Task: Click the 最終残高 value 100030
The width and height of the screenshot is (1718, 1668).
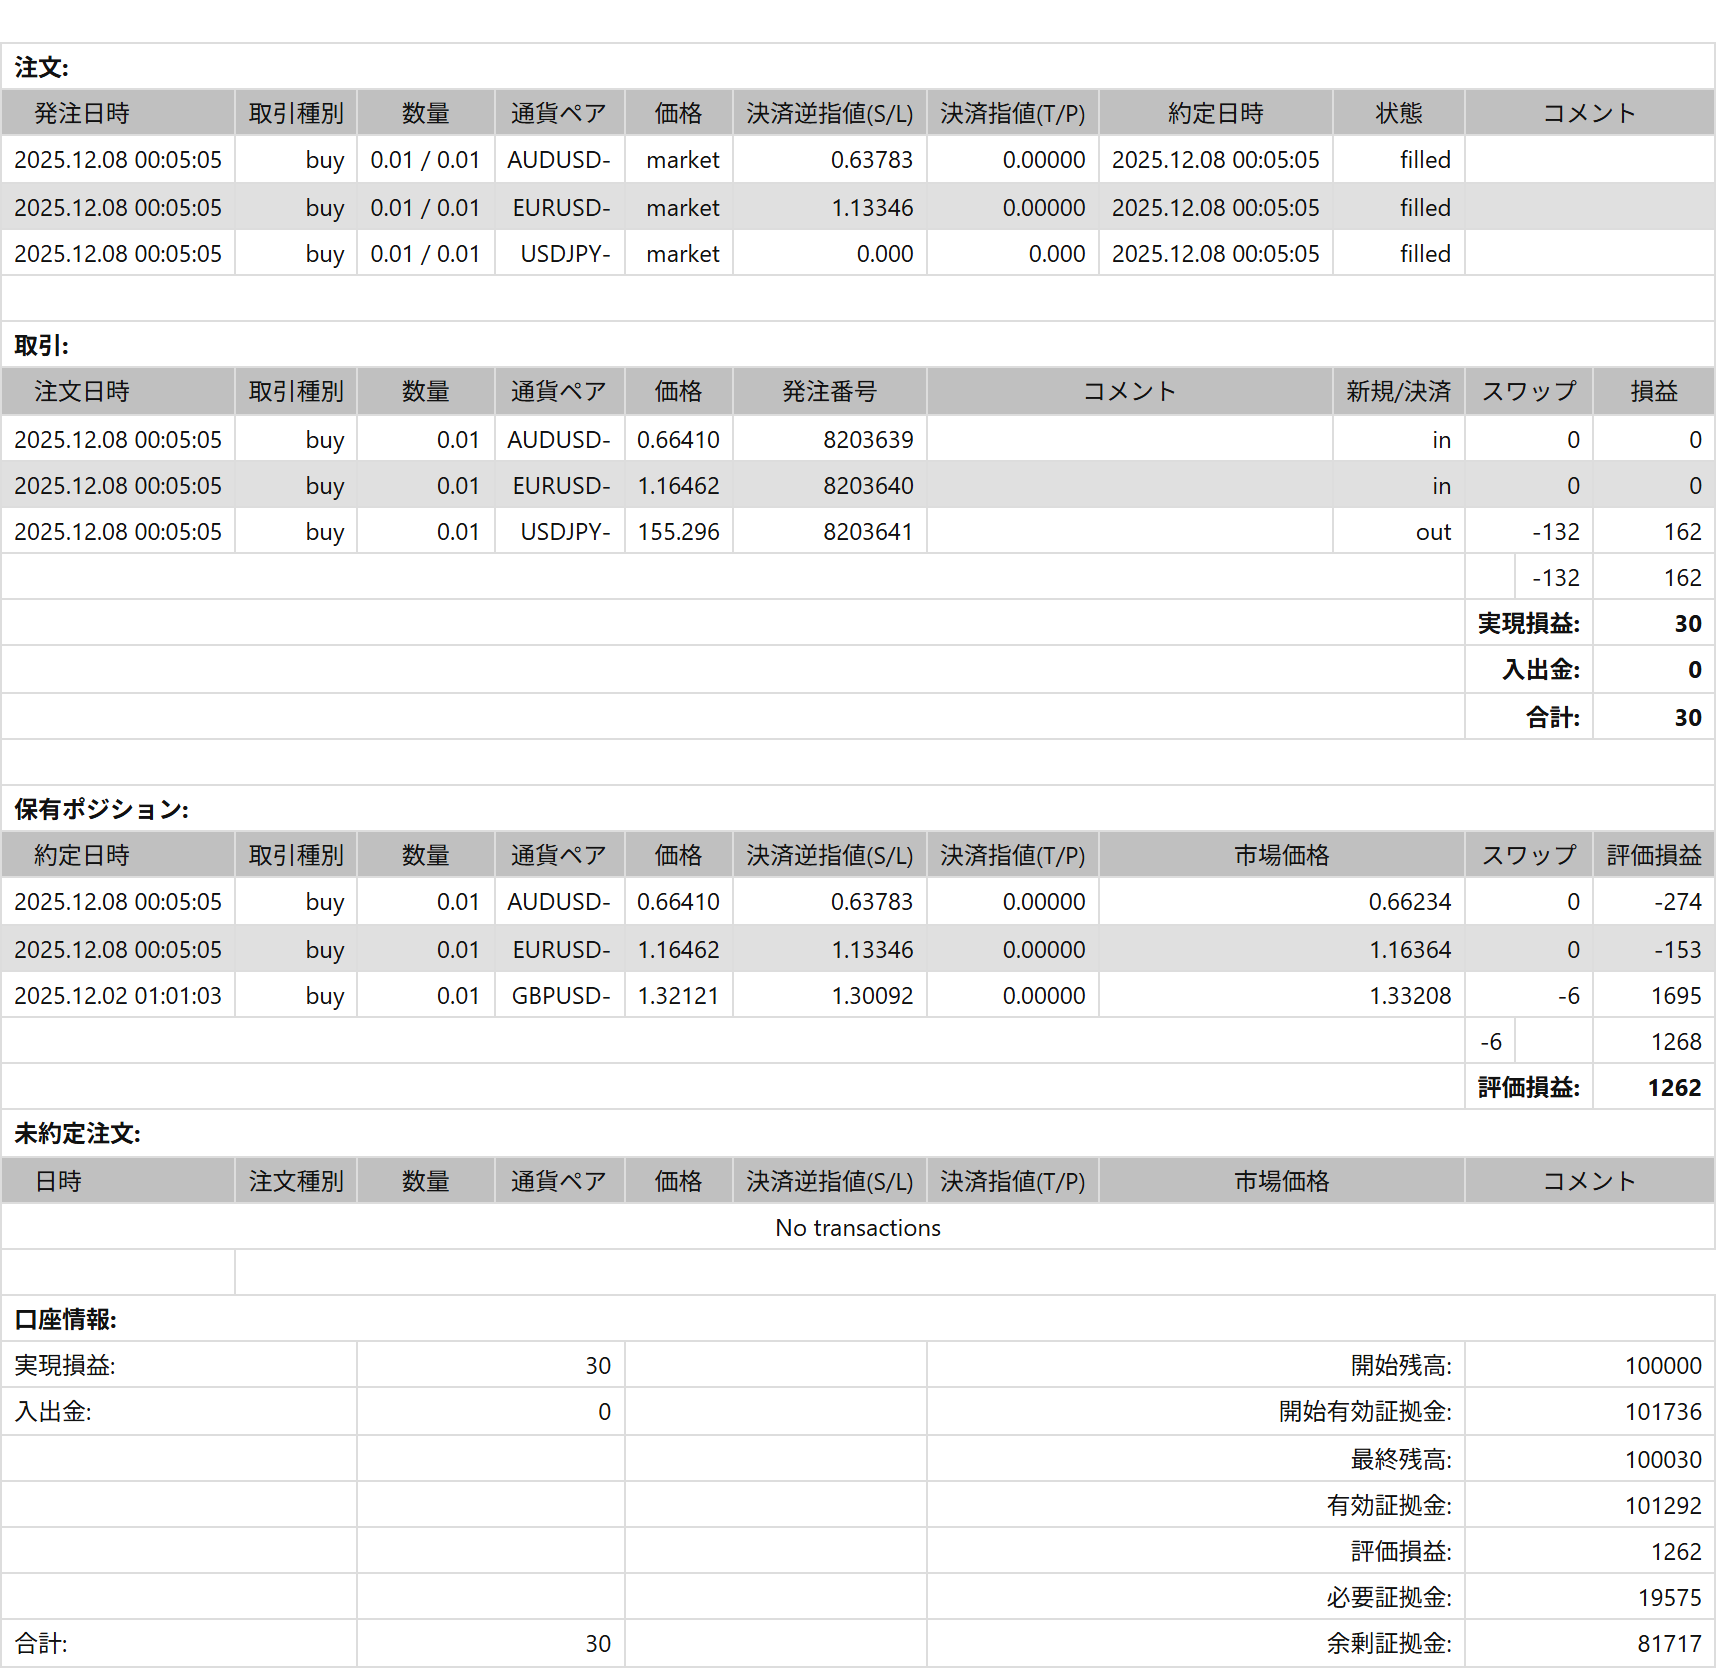Action: tap(1662, 1460)
